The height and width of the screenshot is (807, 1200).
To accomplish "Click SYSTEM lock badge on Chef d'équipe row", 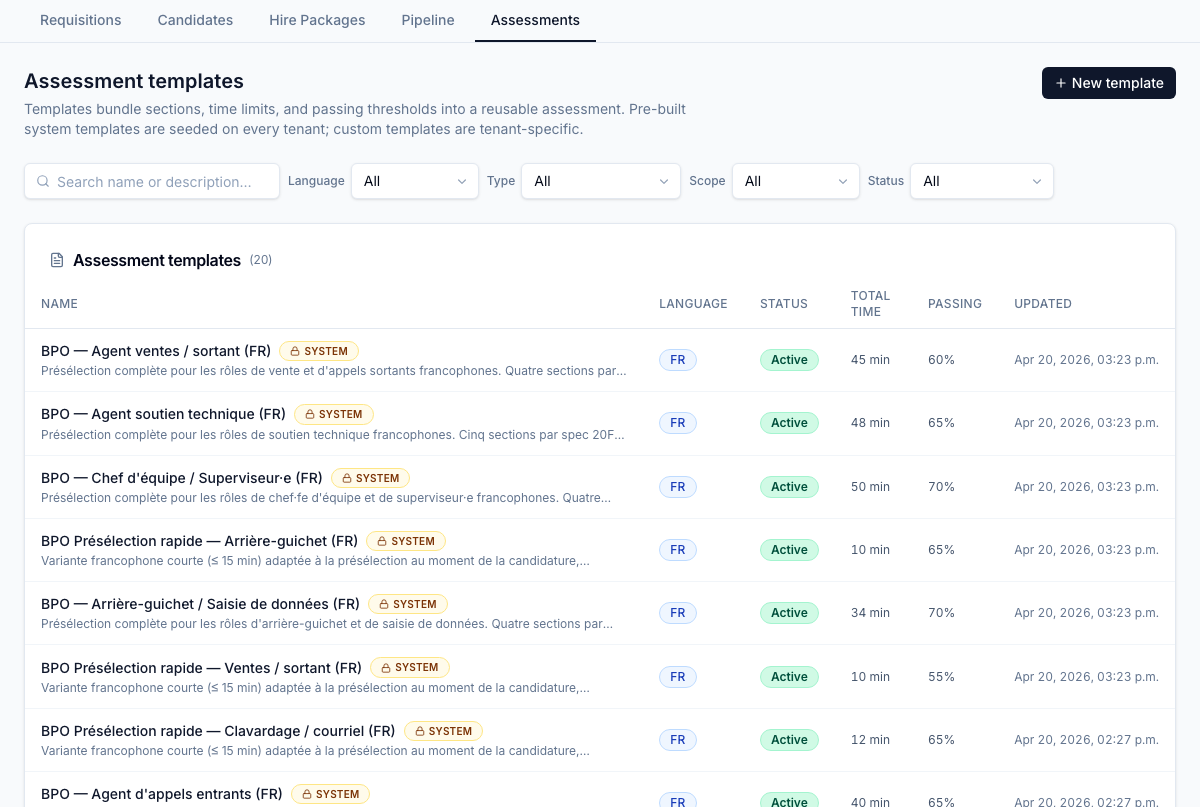I will coord(371,478).
